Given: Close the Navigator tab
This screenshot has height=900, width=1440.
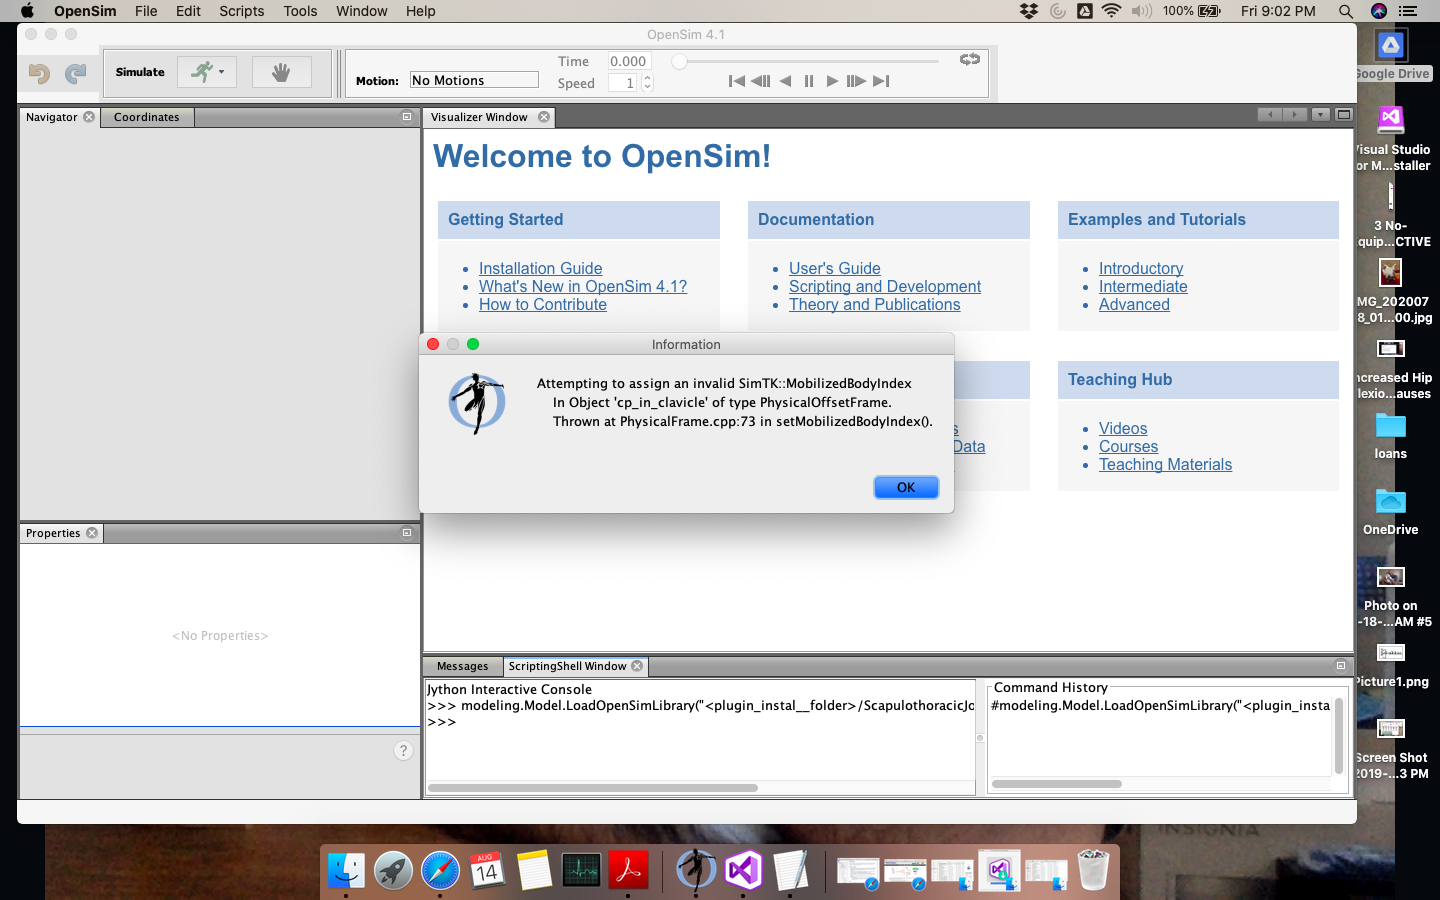Looking at the screenshot, I should (x=89, y=117).
